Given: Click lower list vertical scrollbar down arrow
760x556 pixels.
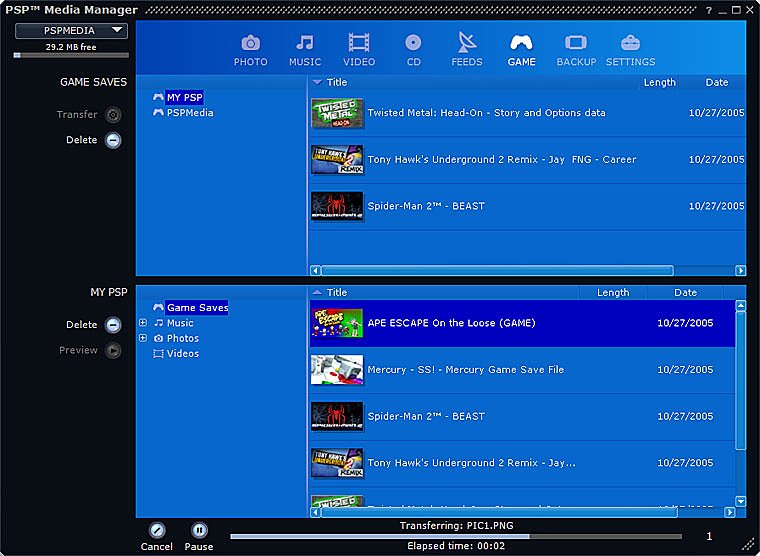Looking at the screenshot, I should point(740,501).
